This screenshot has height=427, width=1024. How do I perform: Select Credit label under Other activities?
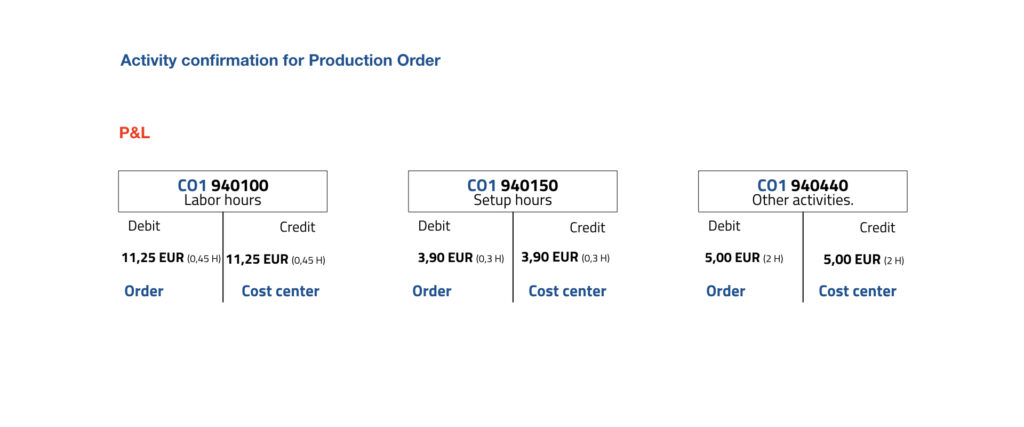(877, 227)
